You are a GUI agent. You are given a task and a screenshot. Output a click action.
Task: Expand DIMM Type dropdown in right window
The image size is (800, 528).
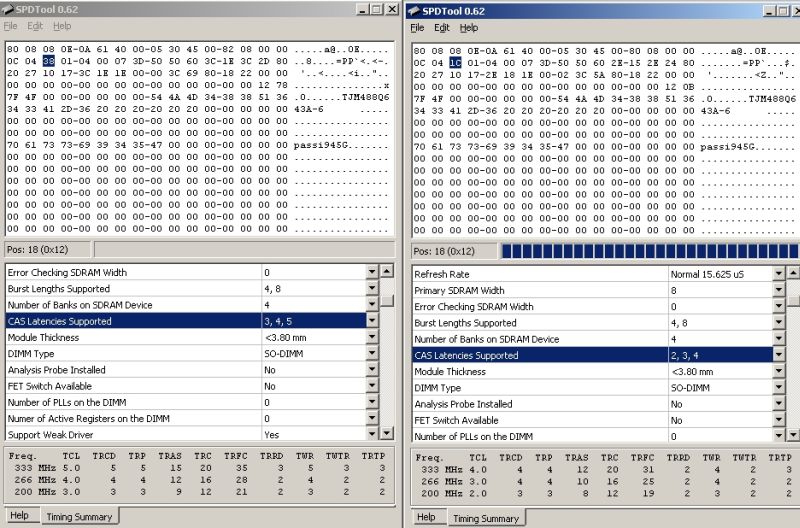coord(779,388)
